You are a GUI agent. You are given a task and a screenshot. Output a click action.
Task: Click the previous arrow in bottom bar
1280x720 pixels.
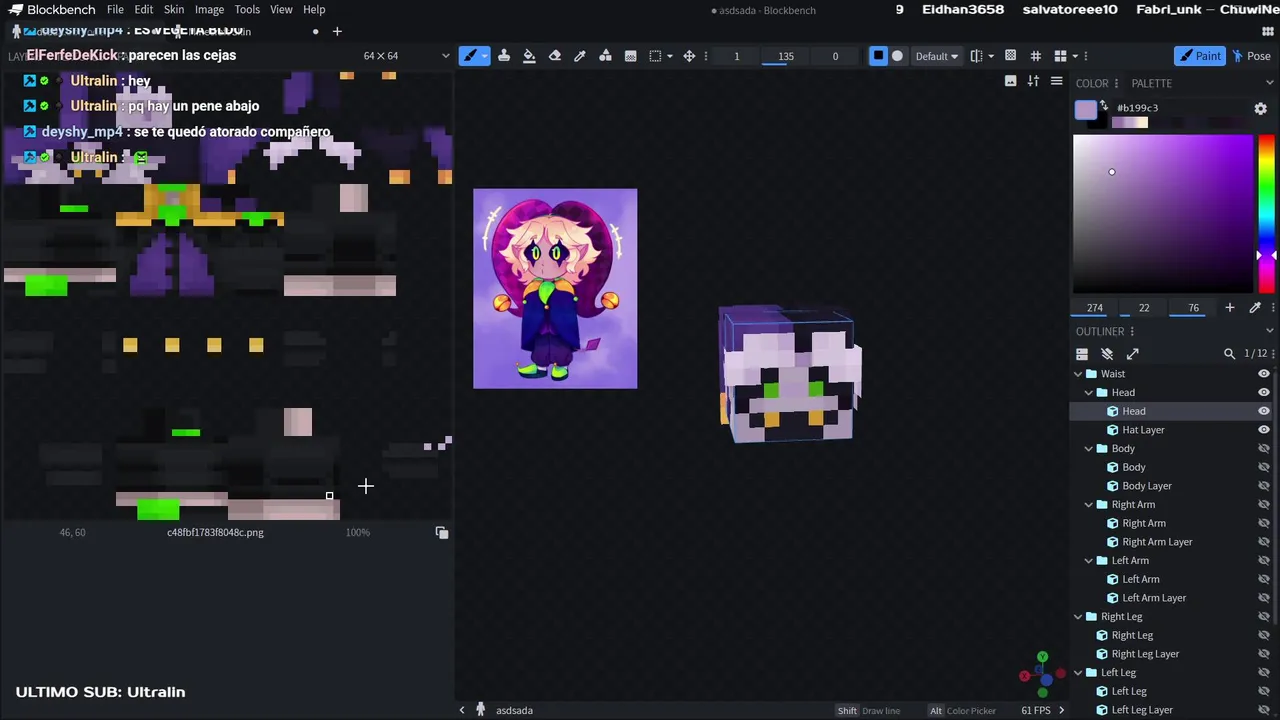pyautogui.click(x=462, y=710)
